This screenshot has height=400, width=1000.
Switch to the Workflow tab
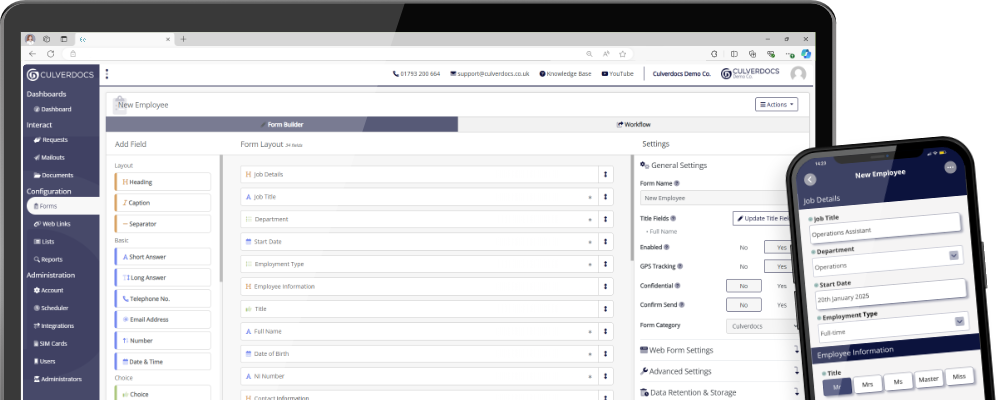(633, 124)
